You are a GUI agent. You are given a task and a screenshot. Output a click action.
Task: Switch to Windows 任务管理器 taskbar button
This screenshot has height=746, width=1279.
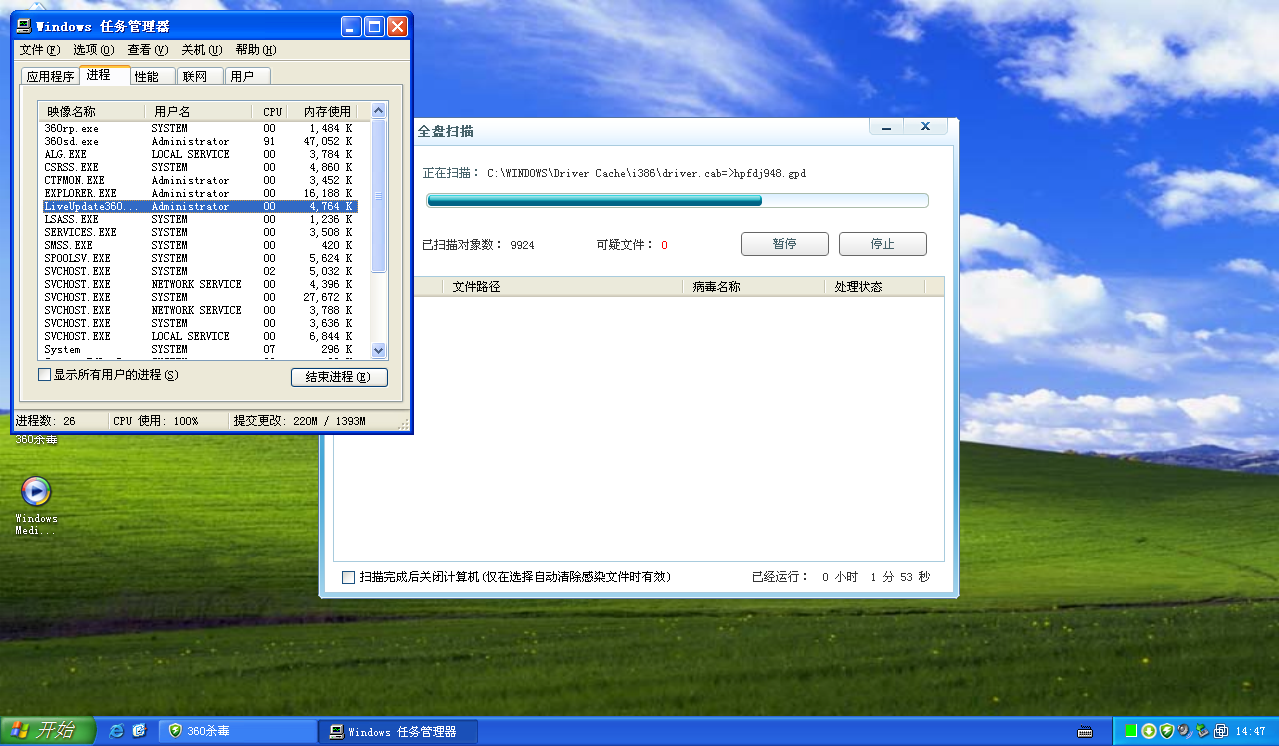point(398,731)
